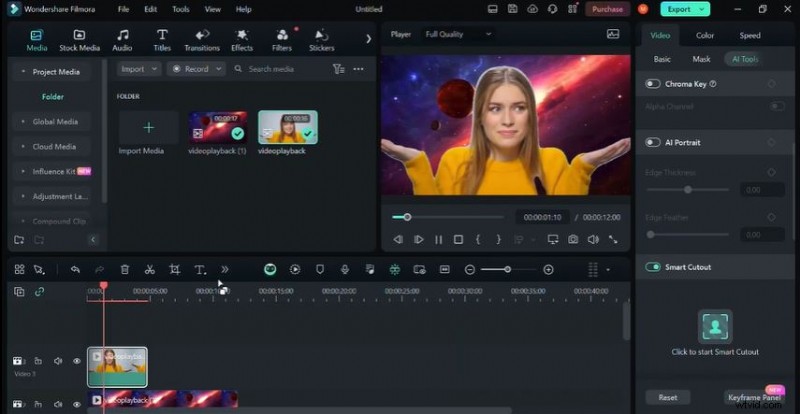This screenshot has width=800, height=414.
Task: Select the Basic sub-tab
Action: coord(662,59)
